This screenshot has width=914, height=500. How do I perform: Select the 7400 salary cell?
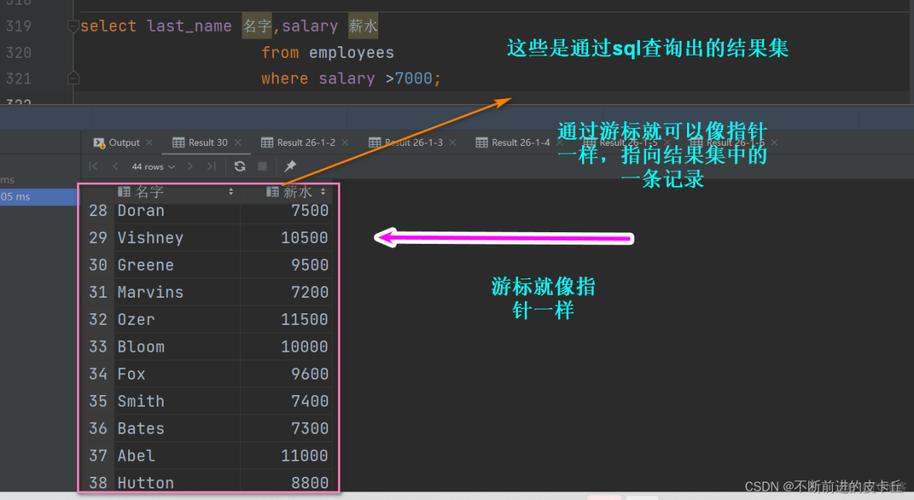tap(287, 402)
